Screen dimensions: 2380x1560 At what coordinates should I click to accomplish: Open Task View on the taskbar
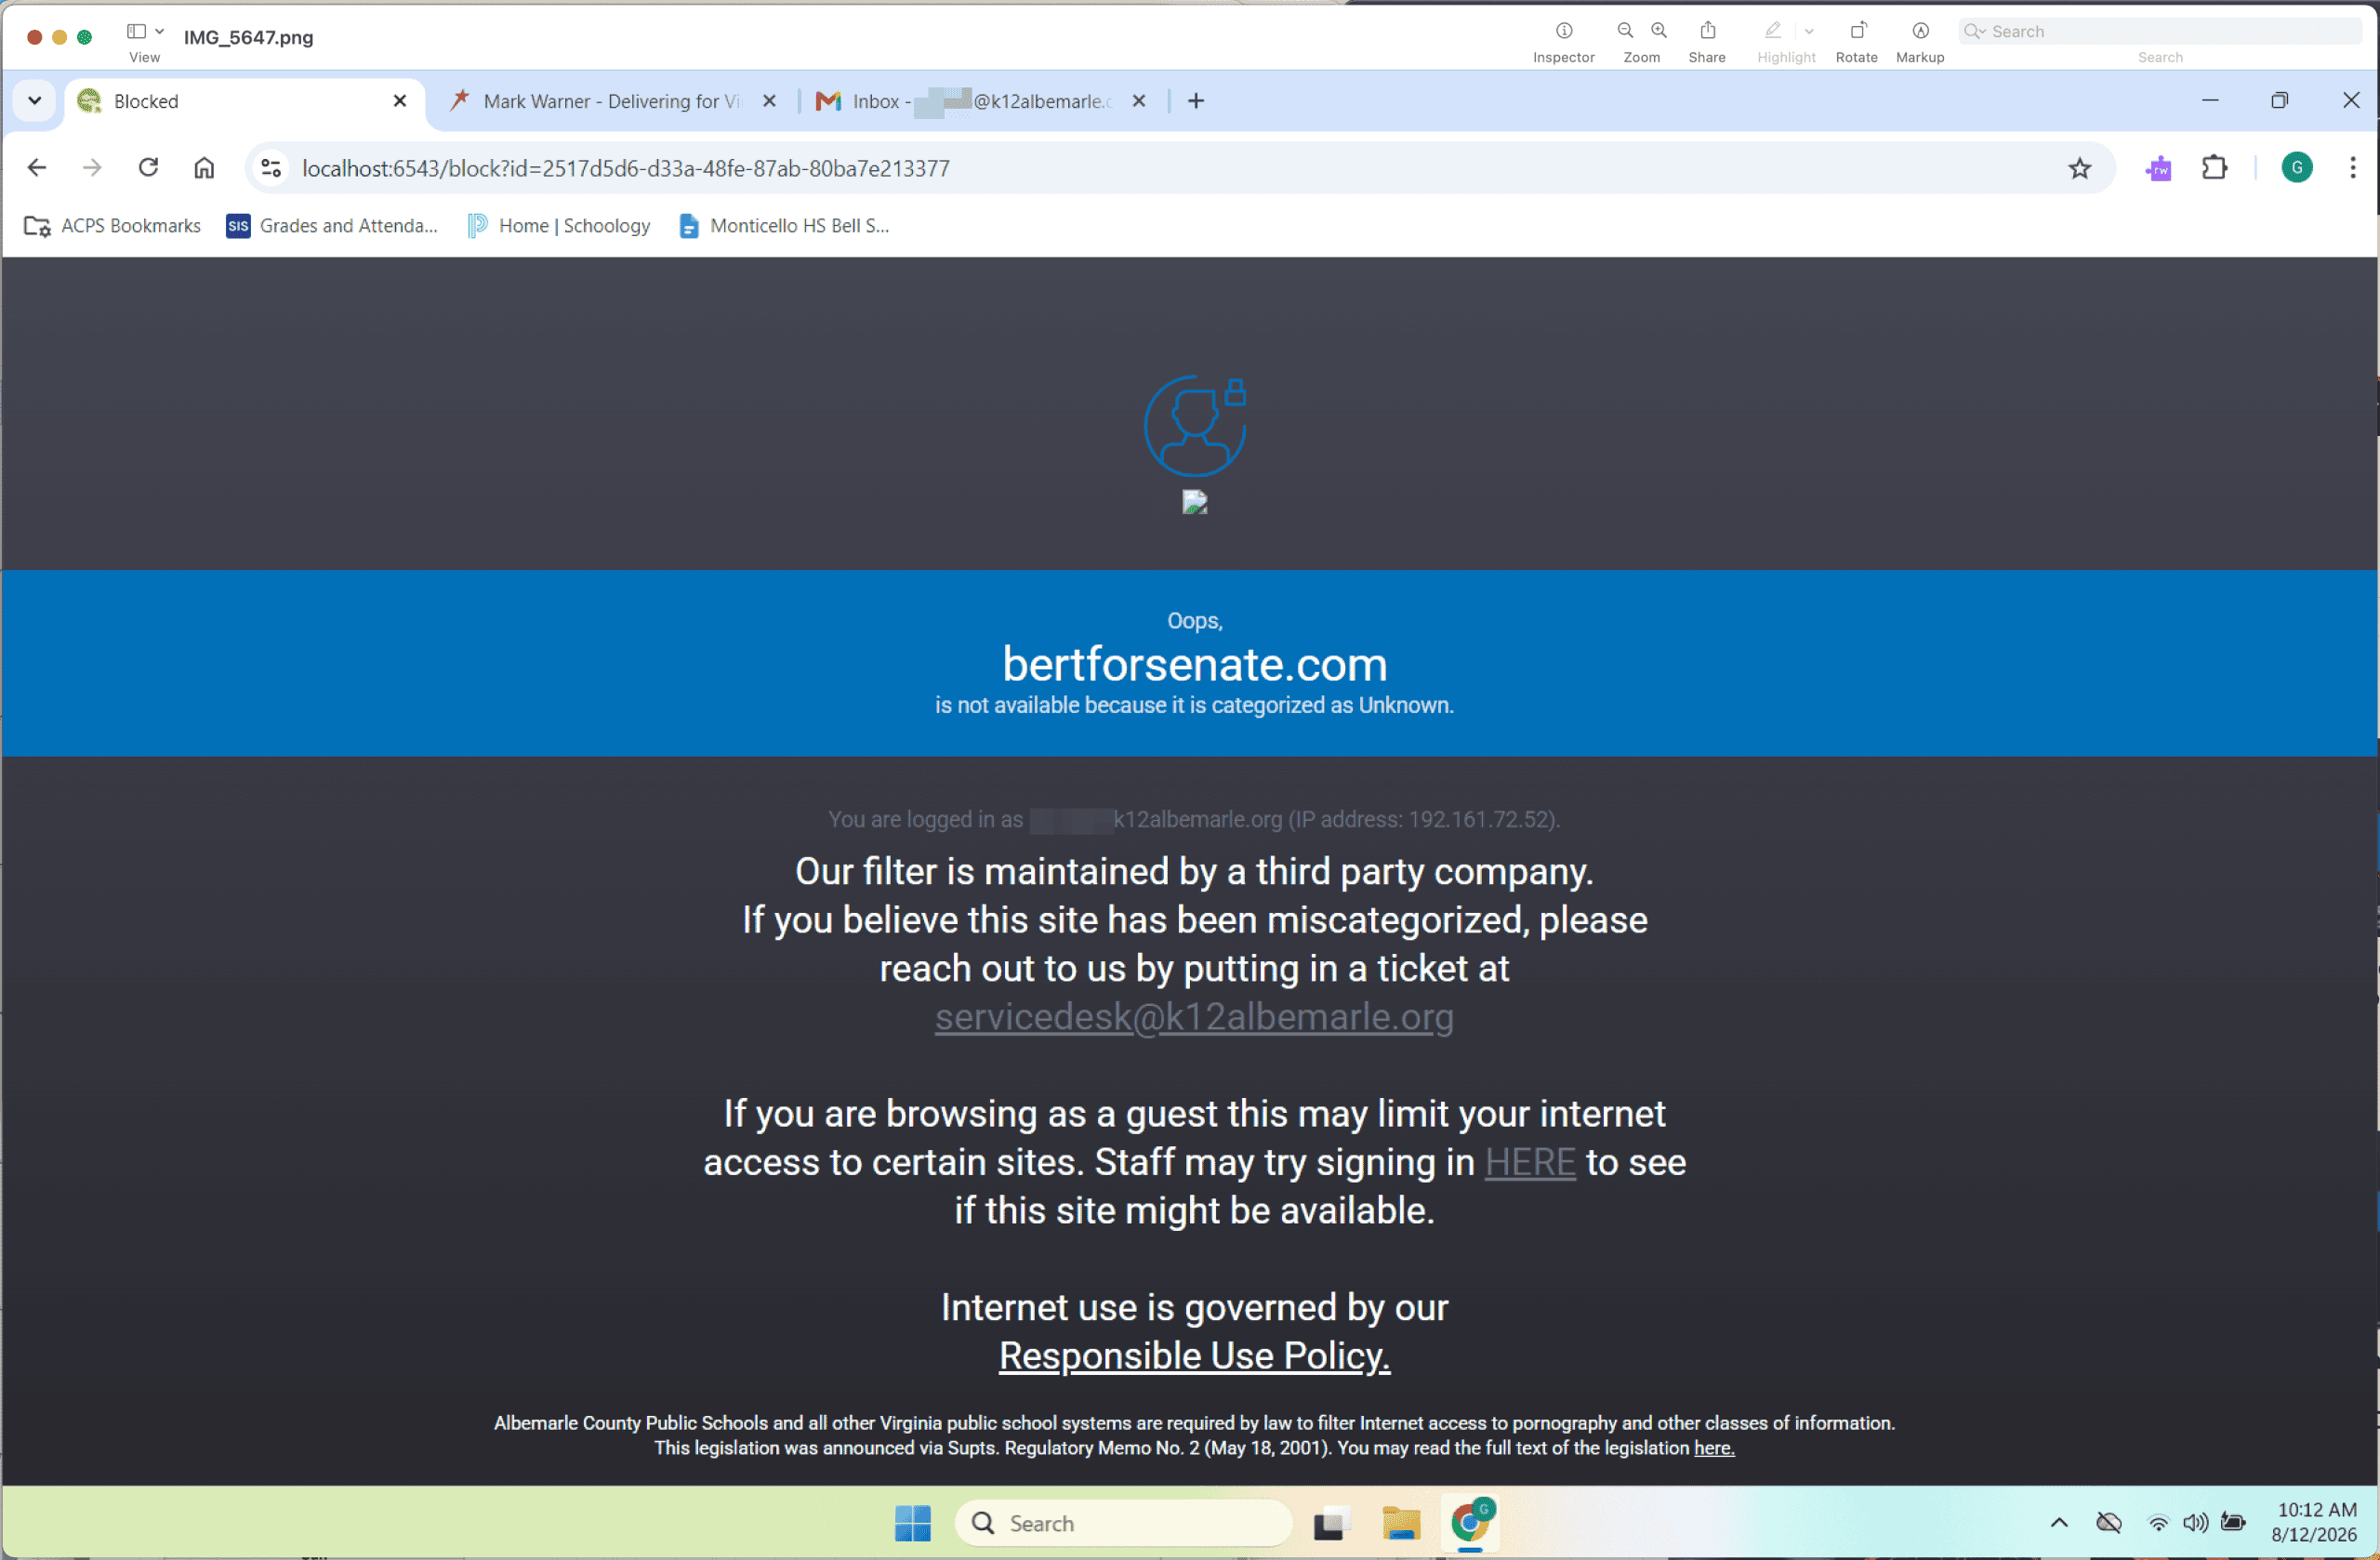[1332, 1524]
